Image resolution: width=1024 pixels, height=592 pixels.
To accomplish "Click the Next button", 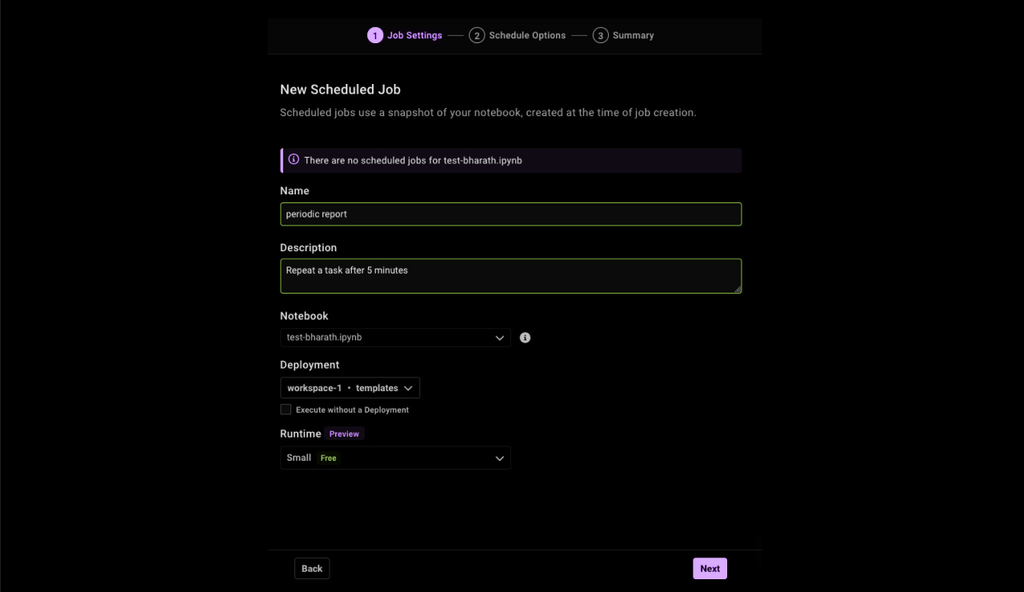I will click(x=710, y=568).
